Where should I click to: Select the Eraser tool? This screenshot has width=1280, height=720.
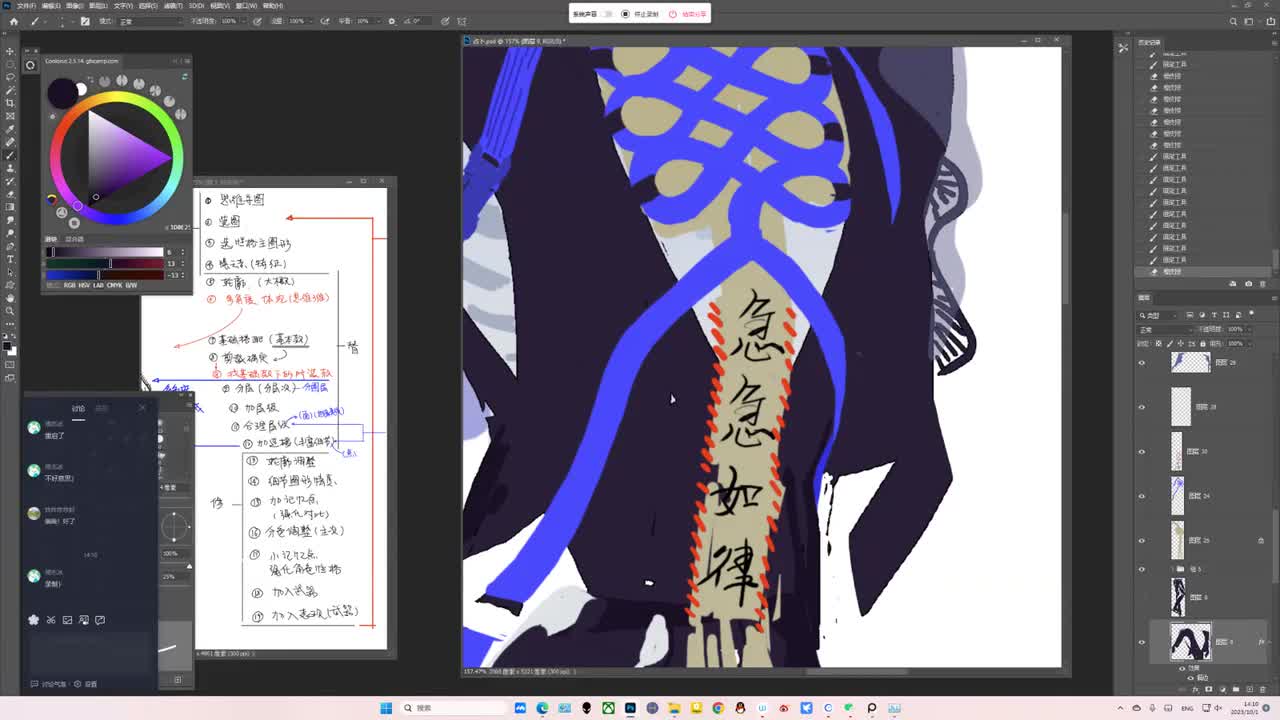[10, 194]
